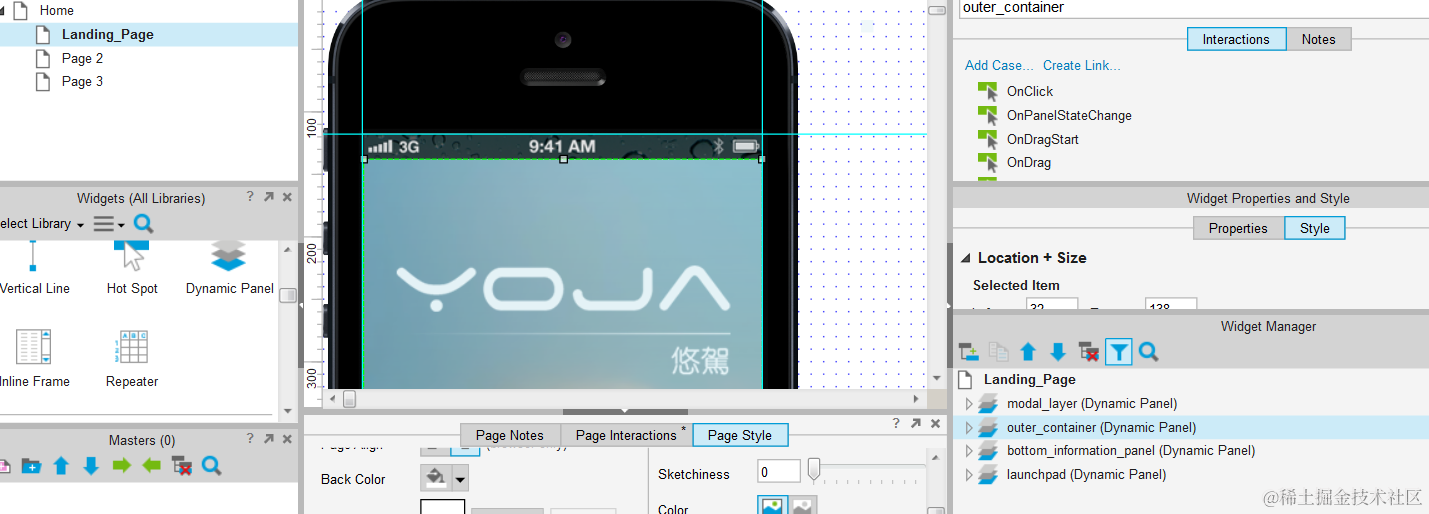Select the Landing_Page root in Widget Manager

[1029, 380]
